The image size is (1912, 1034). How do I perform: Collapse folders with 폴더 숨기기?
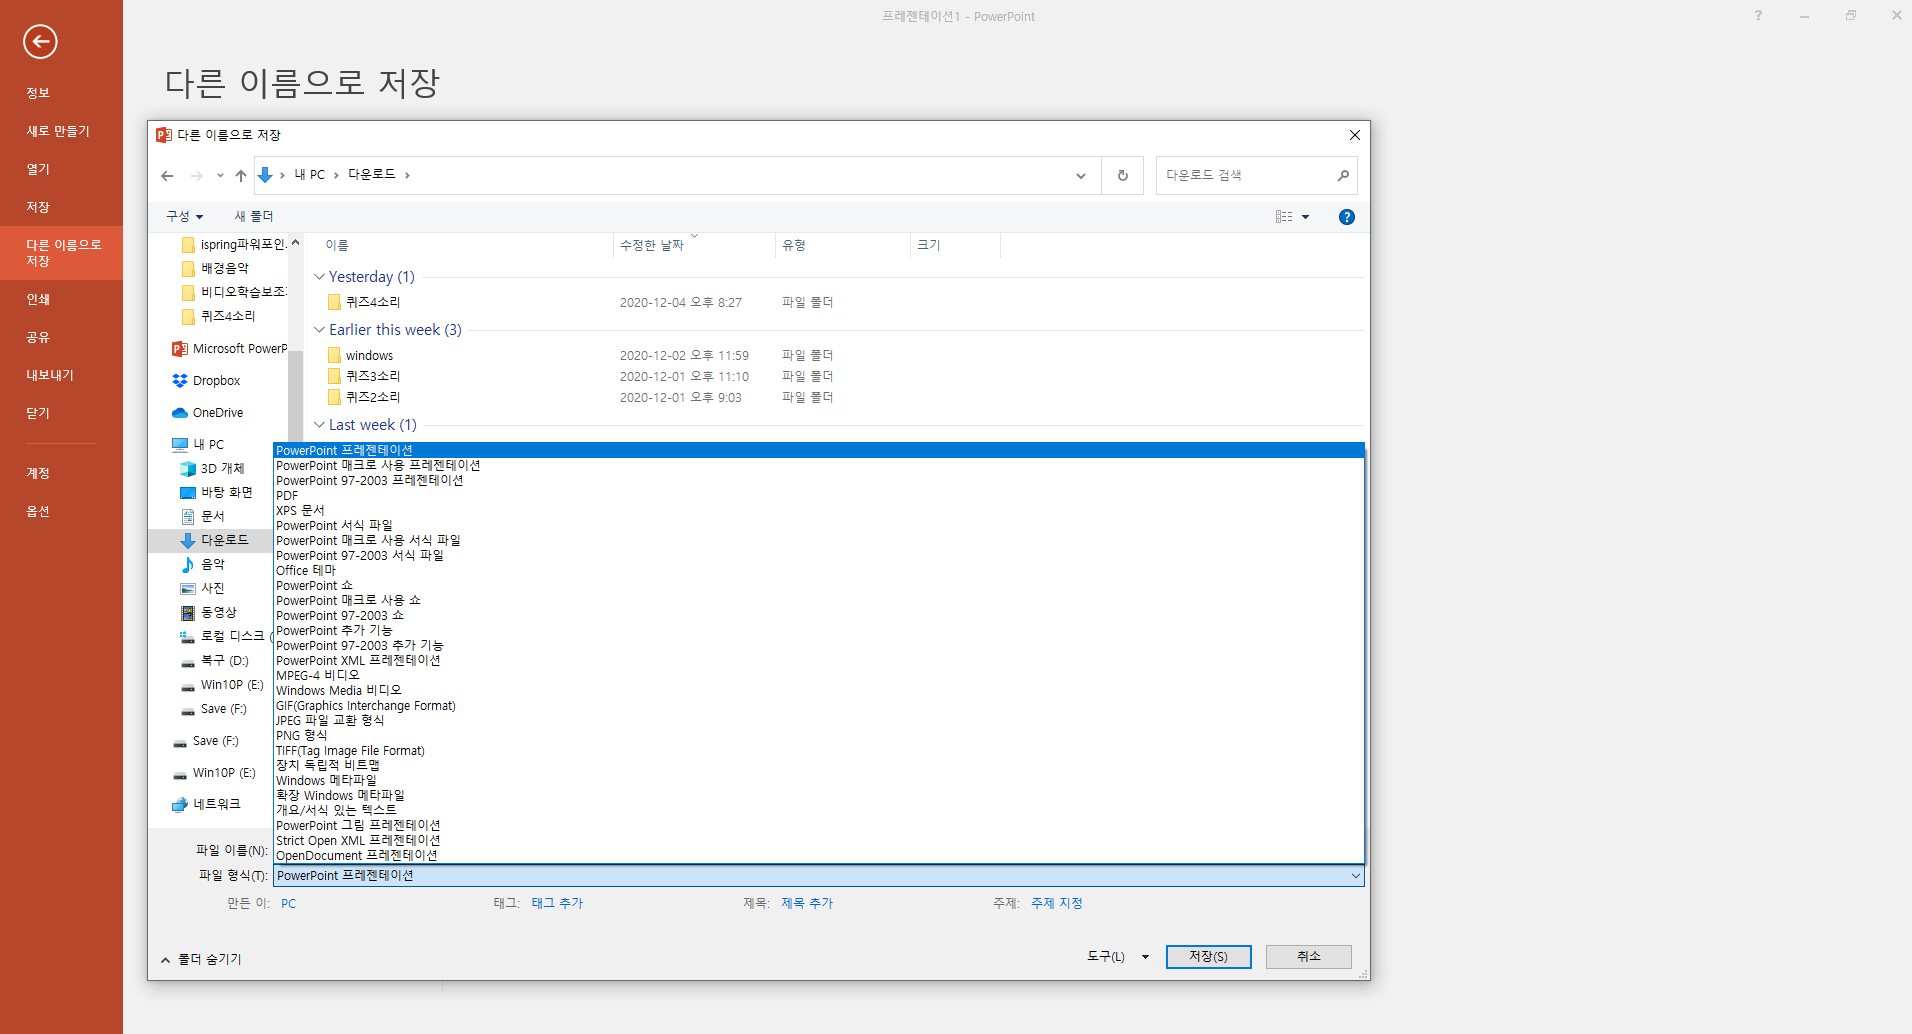pyautogui.click(x=201, y=960)
